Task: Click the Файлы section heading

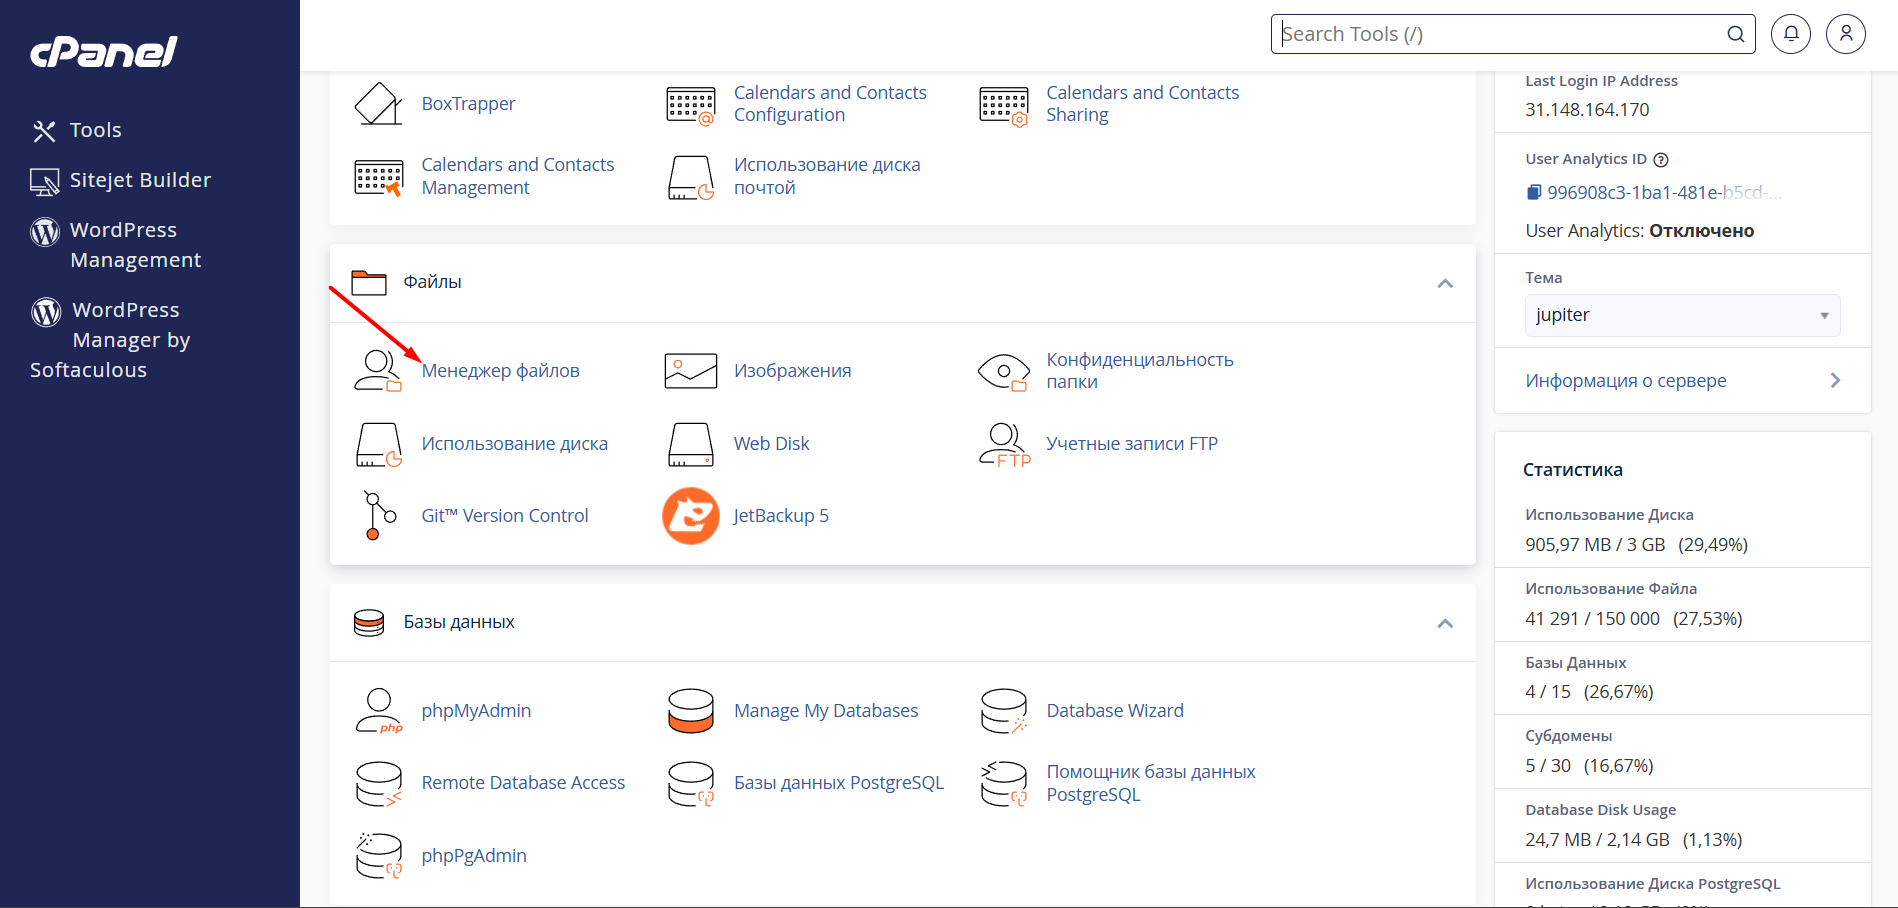Action: tap(432, 282)
